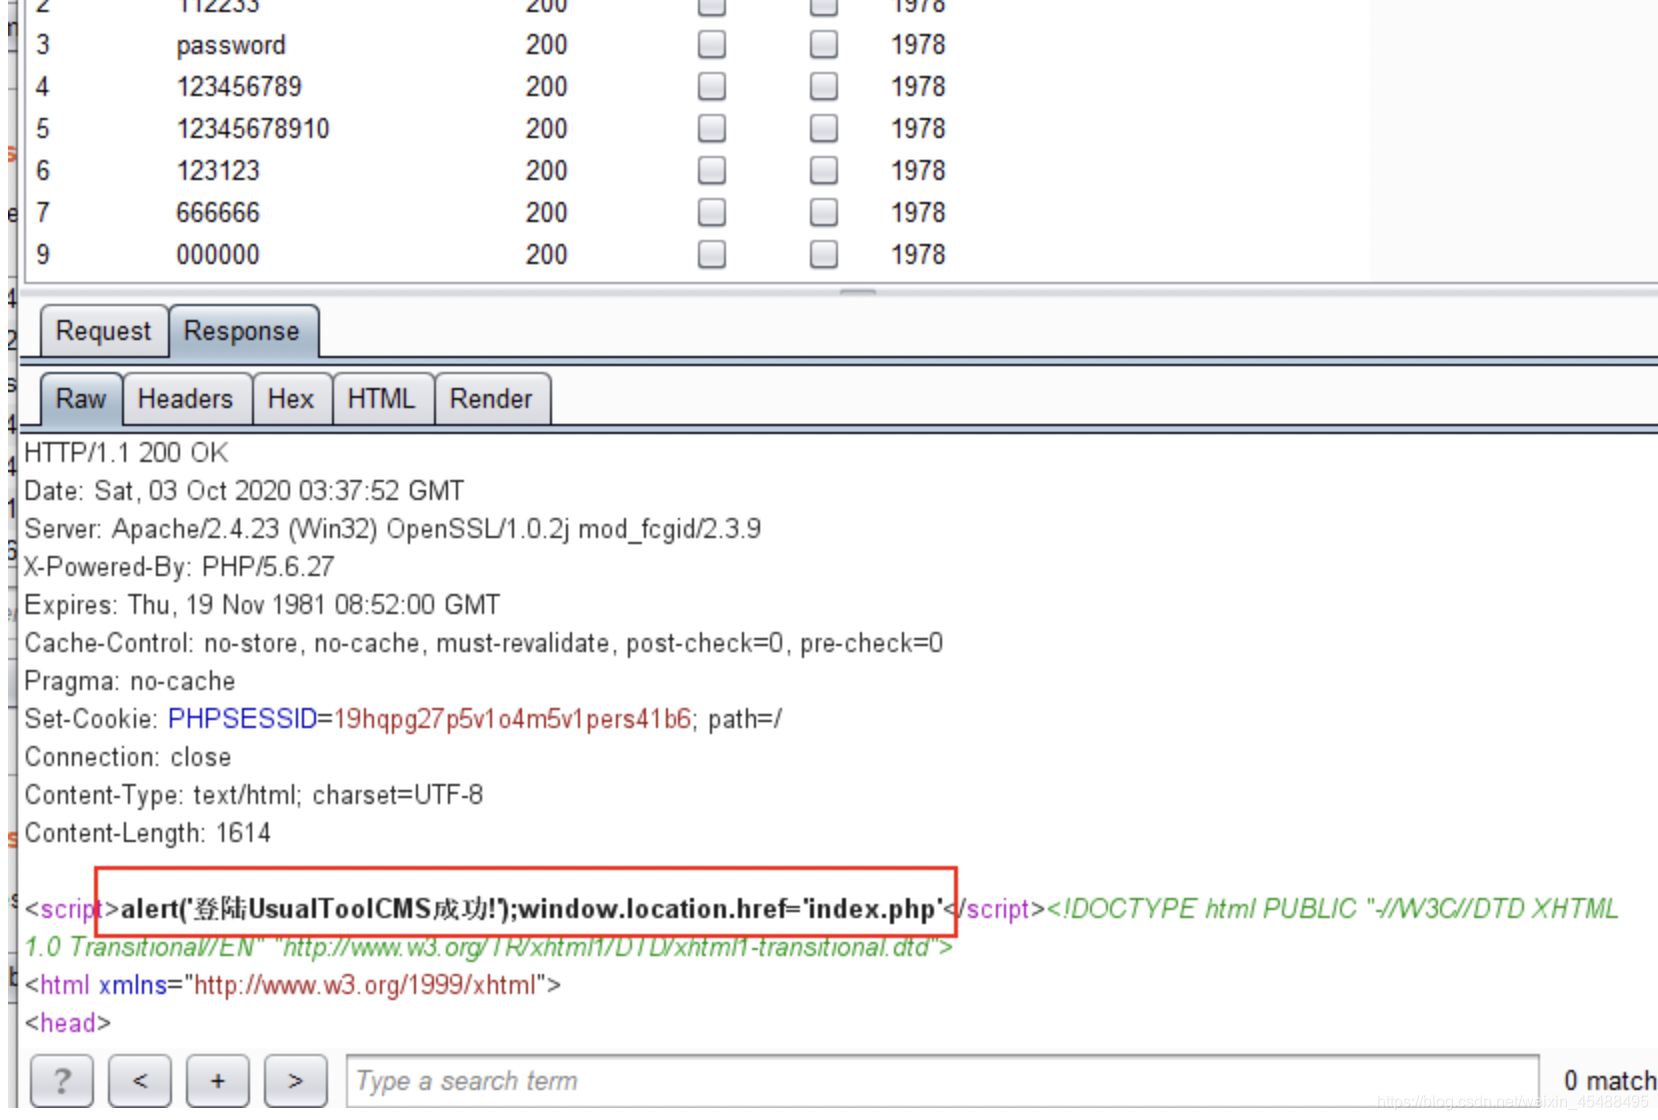
Task: Click status 200 in password row
Action: tap(546, 45)
